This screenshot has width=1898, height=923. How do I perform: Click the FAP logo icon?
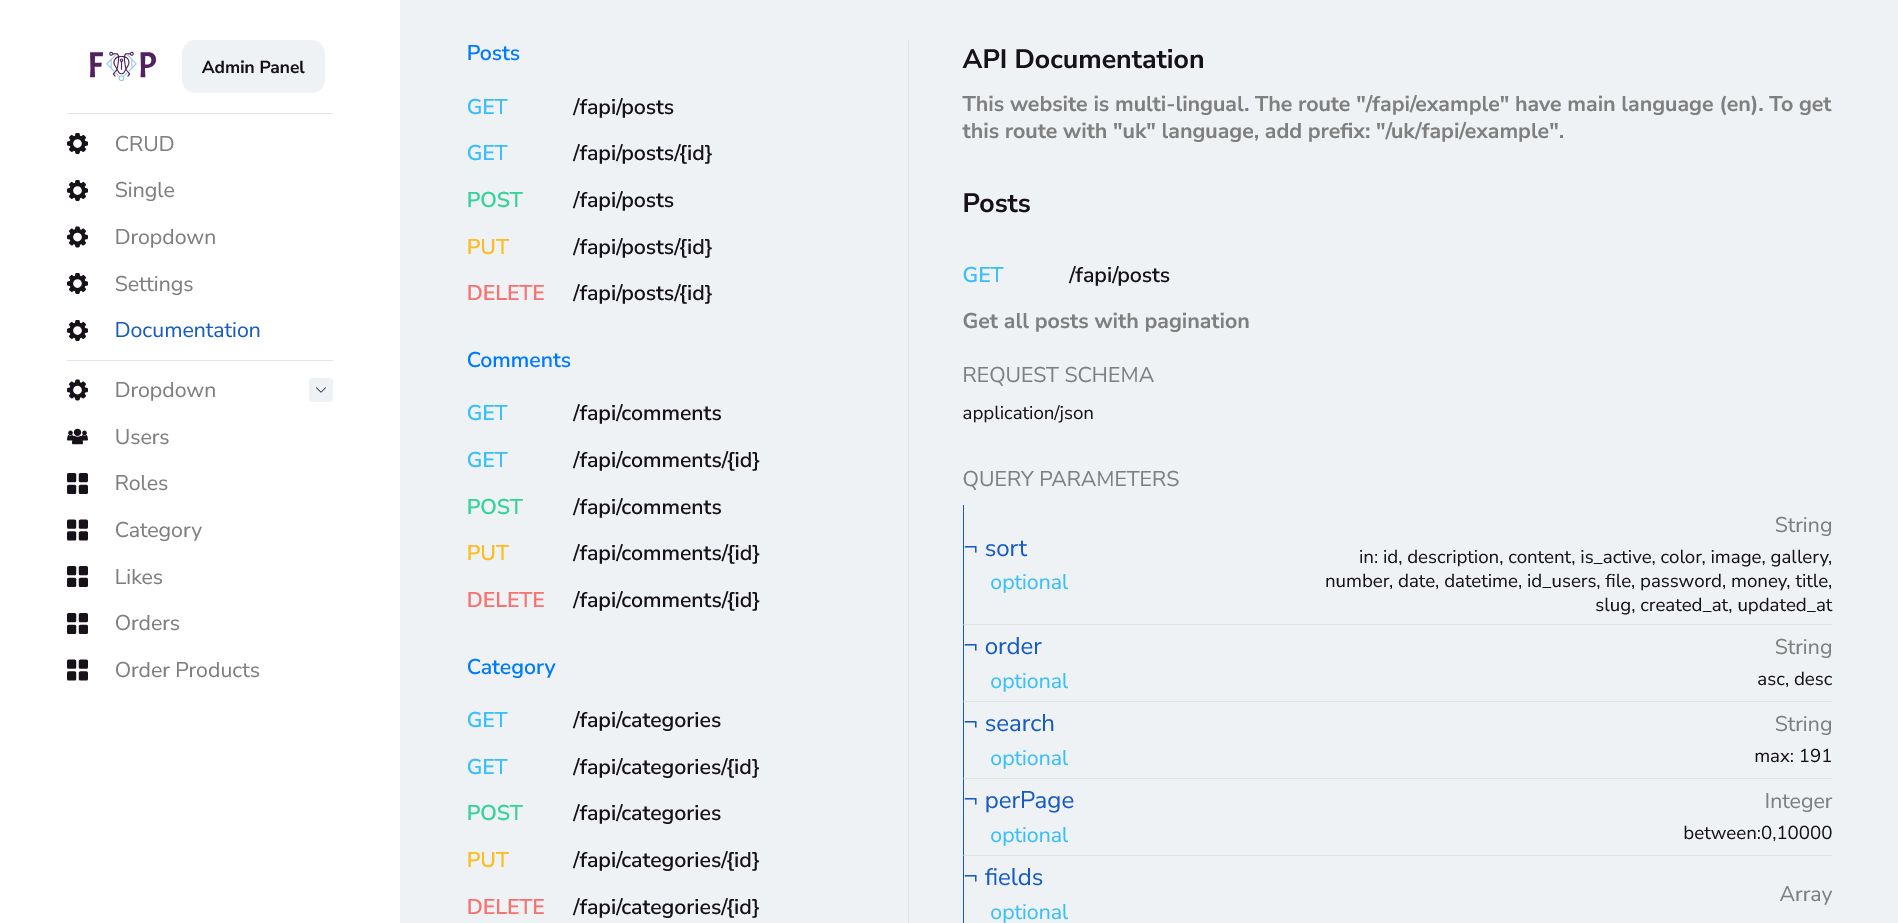tap(122, 66)
